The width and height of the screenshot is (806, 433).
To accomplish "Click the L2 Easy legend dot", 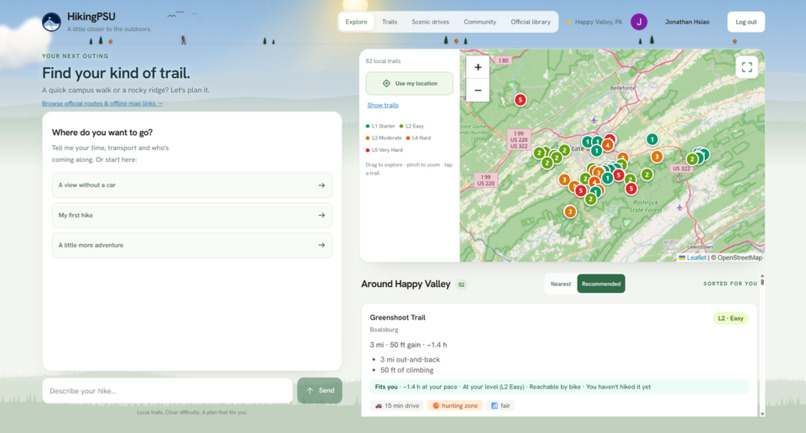I will coord(401,126).
